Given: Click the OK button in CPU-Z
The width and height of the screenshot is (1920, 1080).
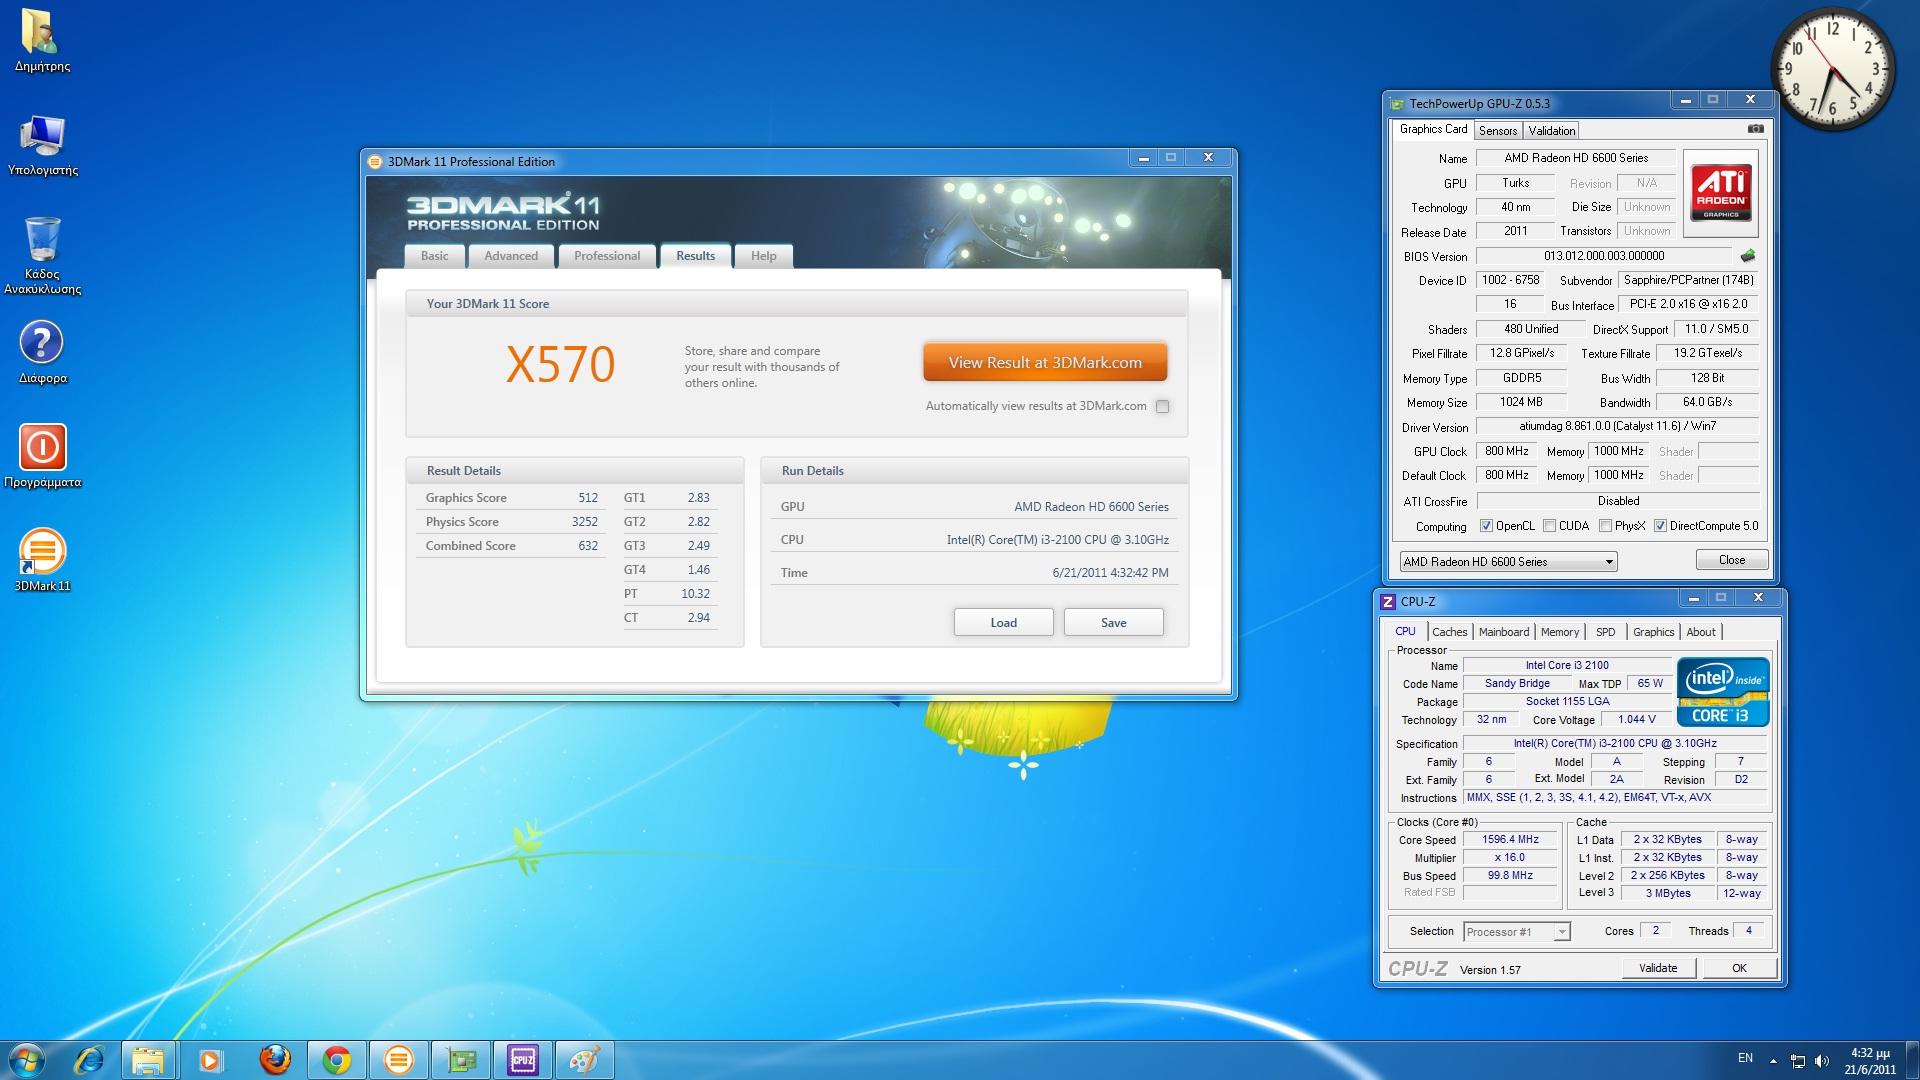Looking at the screenshot, I should point(1739,968).
